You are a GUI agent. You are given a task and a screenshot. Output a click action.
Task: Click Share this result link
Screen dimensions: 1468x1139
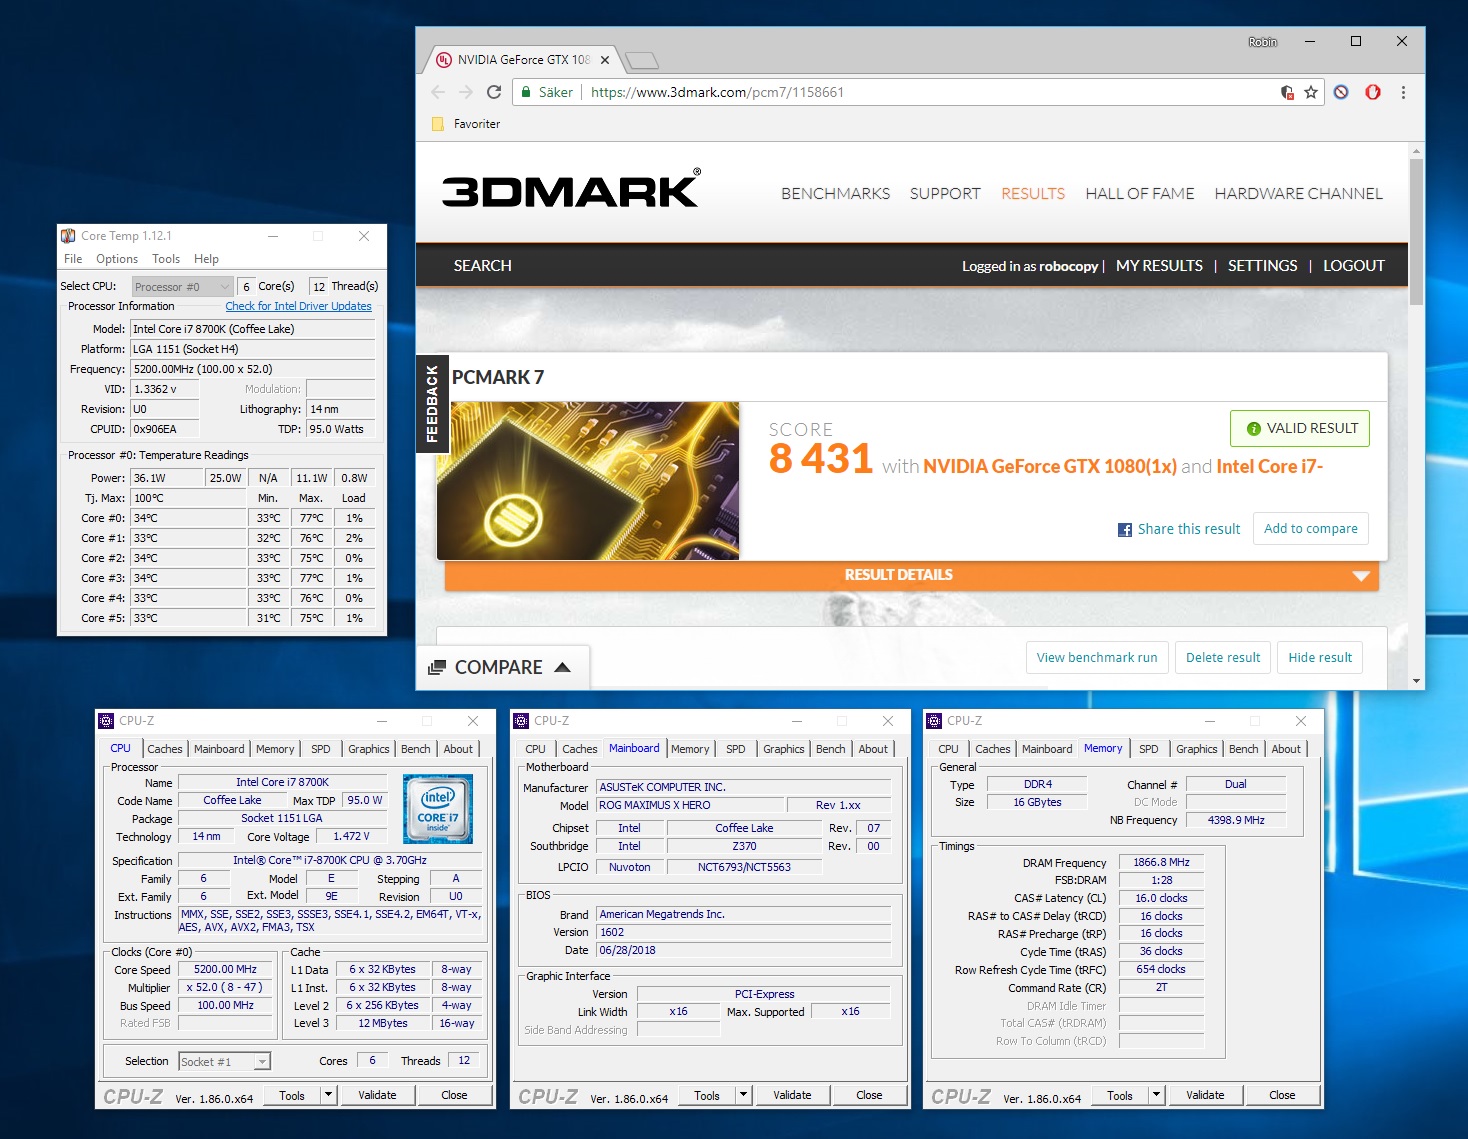pyautogui.click(x=1189, y=530)
